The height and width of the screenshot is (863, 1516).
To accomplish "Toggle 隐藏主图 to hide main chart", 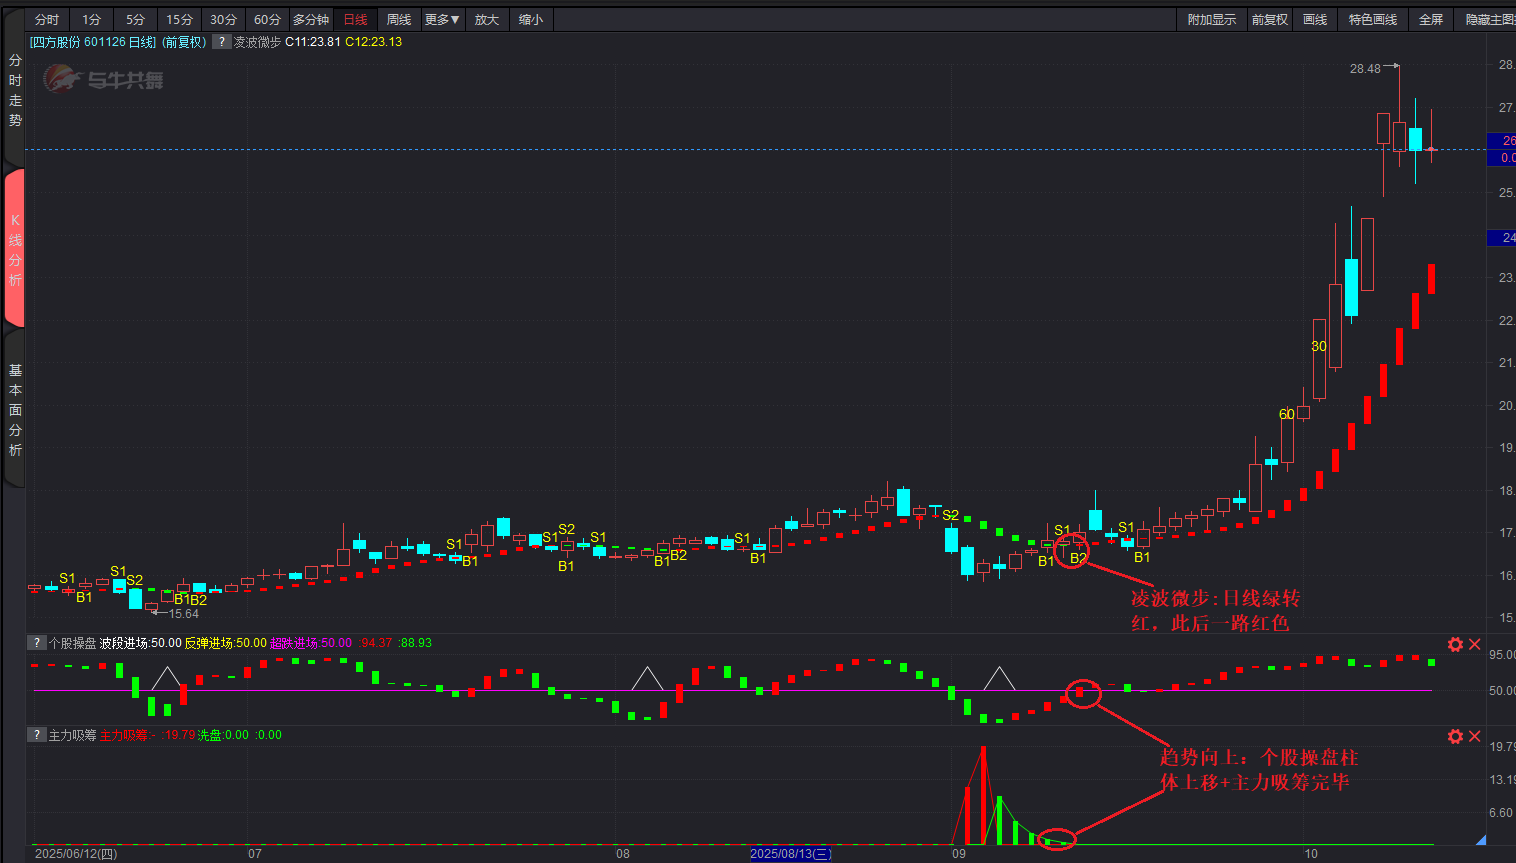I will pyautogui.click(x=1489, y=20).
